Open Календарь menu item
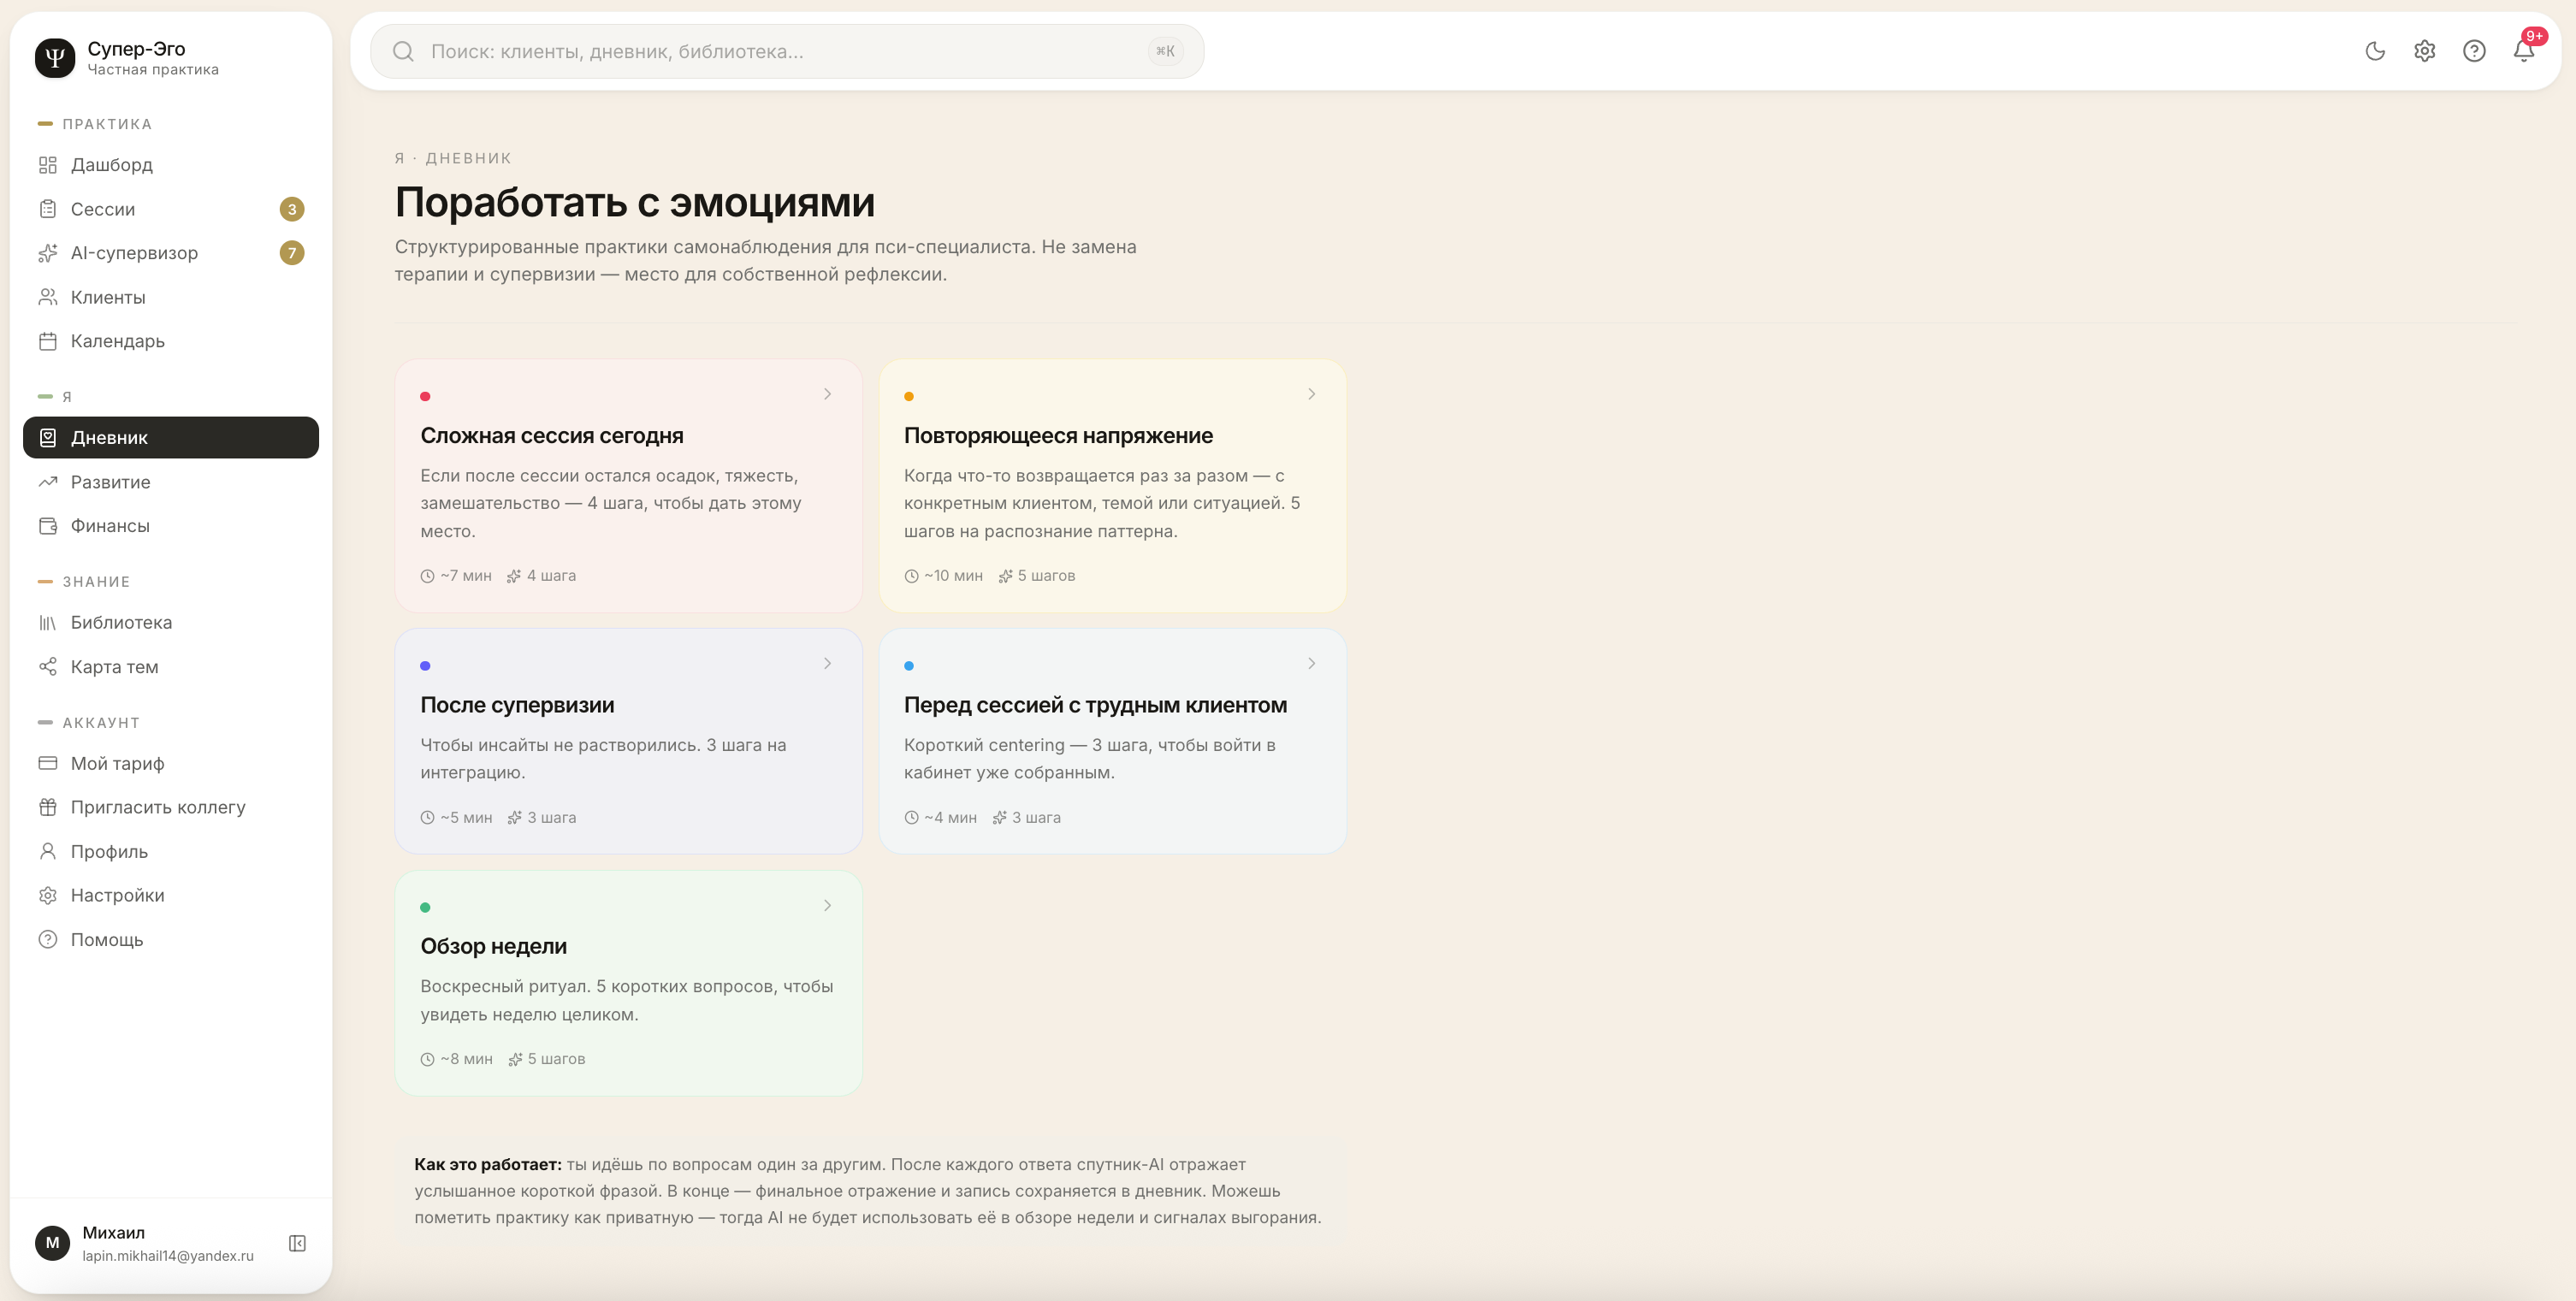The height and width of the screenshot is (1301, 2576). [171, 341]
